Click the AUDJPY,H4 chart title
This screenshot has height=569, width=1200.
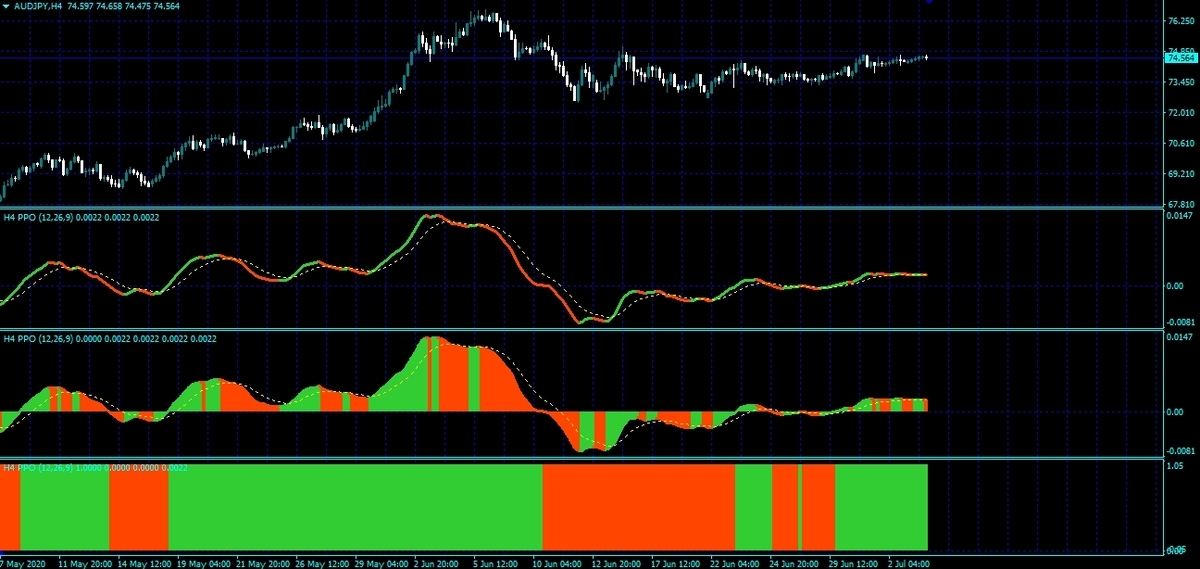pos(39,6)
